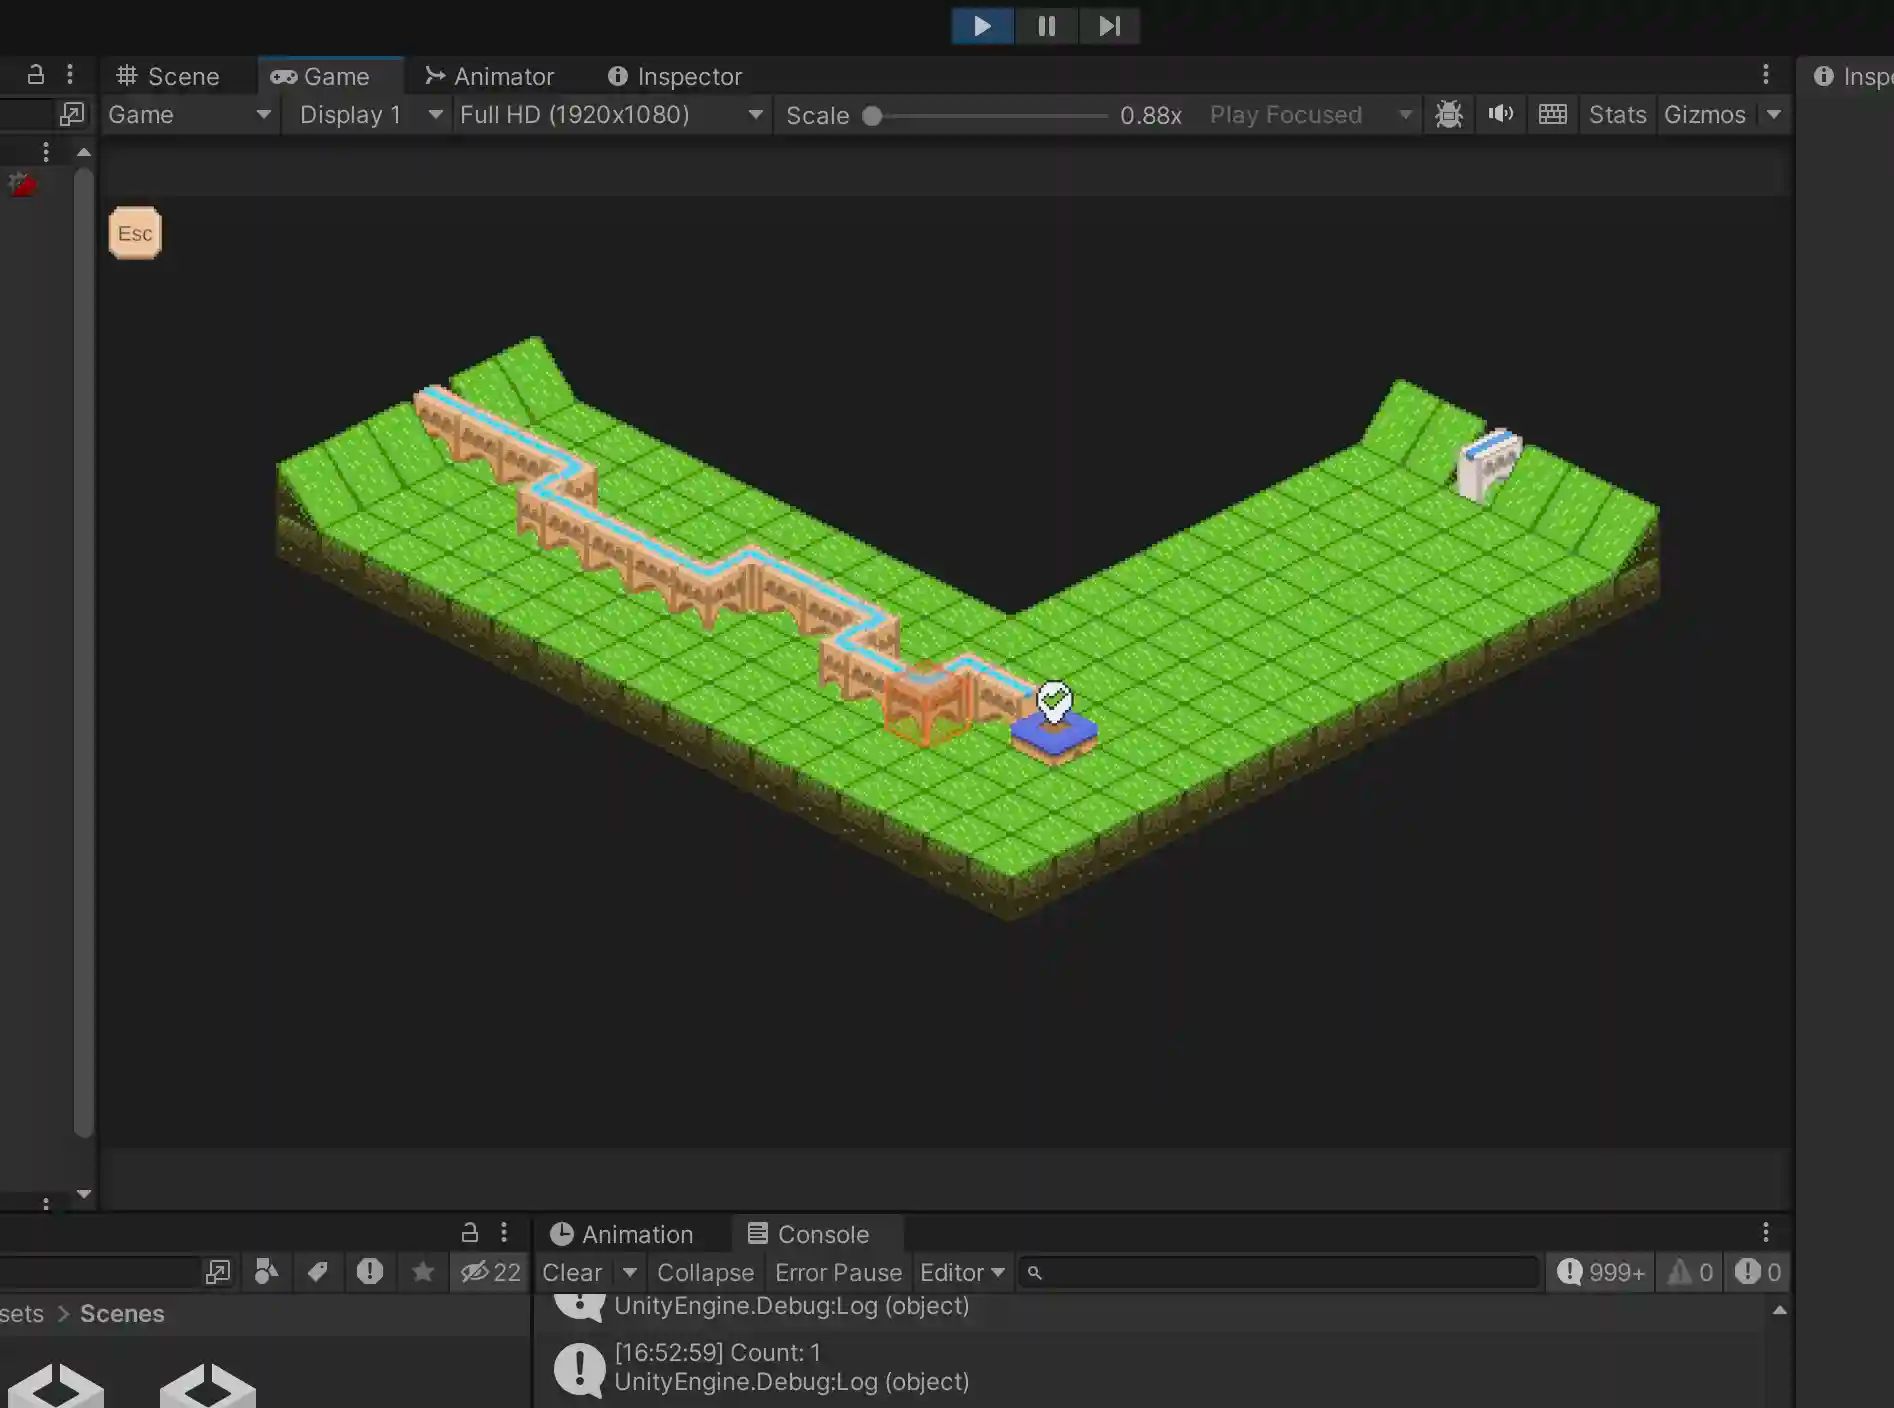Open the Full HD (1920x1080) resolution dropdown

coord(612,115)
